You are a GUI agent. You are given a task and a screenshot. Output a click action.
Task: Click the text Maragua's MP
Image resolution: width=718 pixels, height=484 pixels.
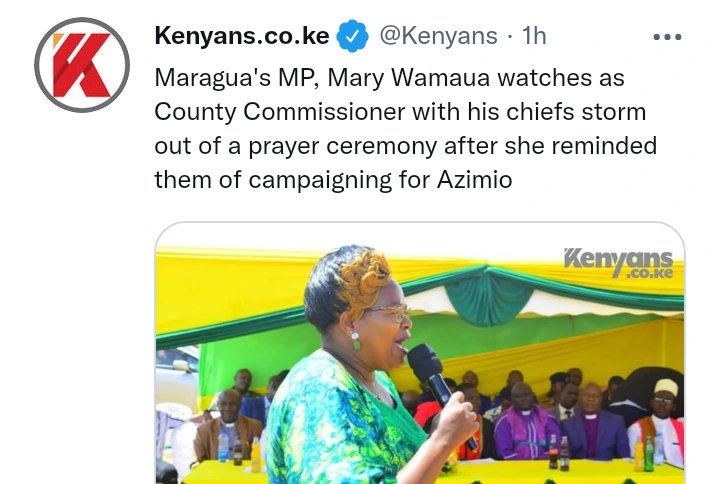(x=237, y=78)
